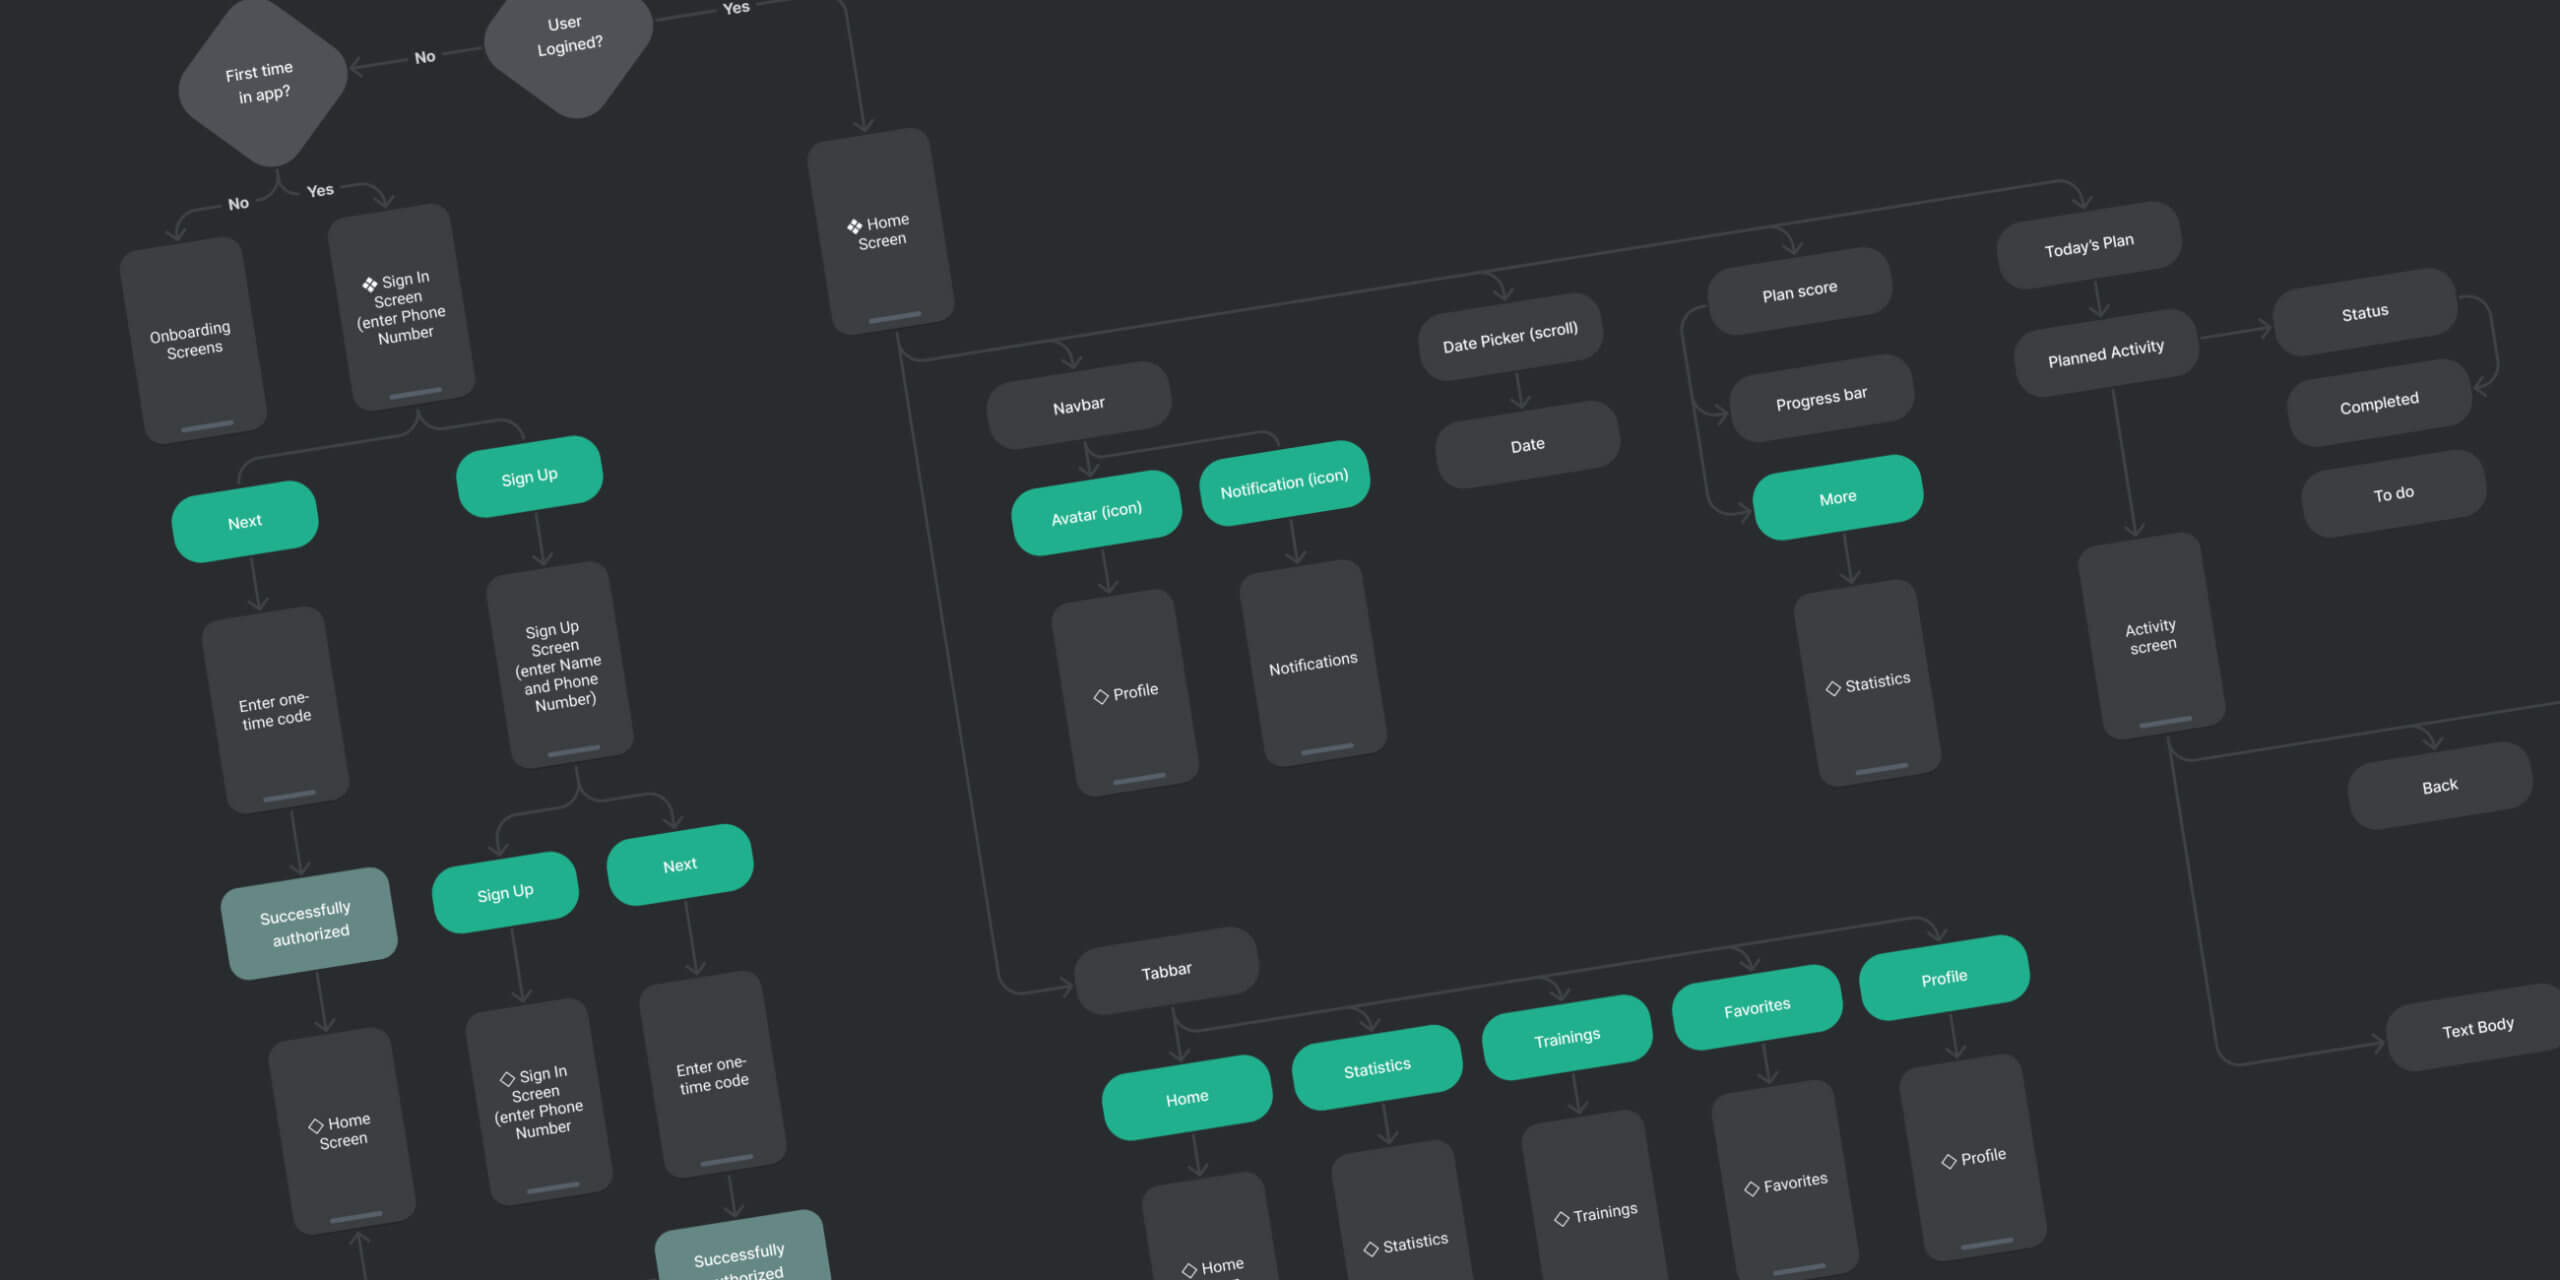
Task: Click the diamond icon beside Trainings screen
Action: [x=1561, y=1219]
